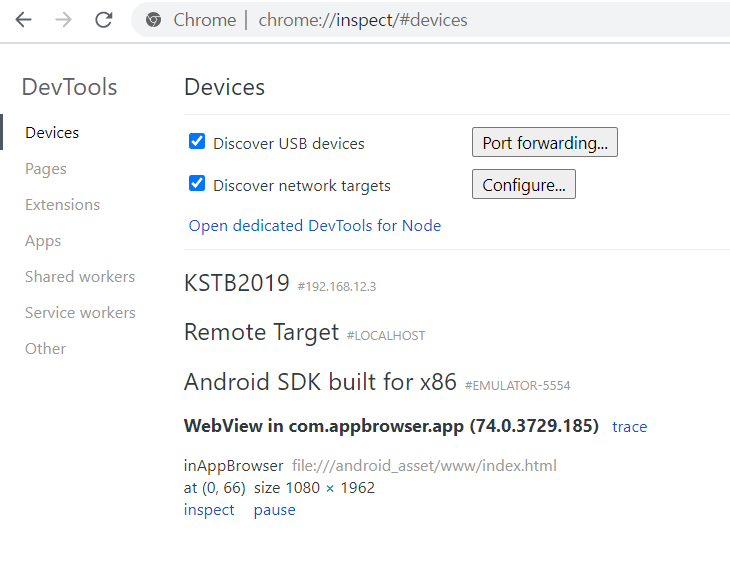Click the Devices page heading
Screen dimensions: 730x566
pos(224,87)
